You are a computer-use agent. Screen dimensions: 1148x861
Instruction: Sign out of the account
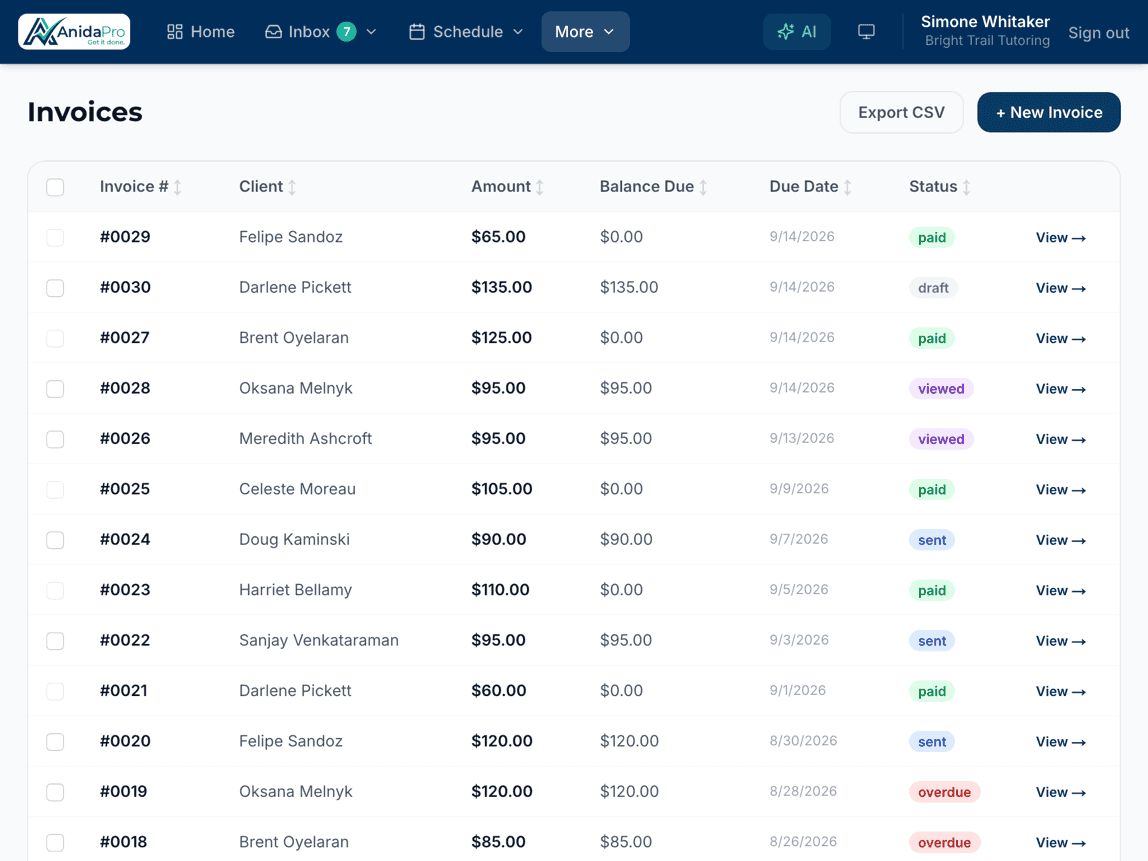(1098, 32)
